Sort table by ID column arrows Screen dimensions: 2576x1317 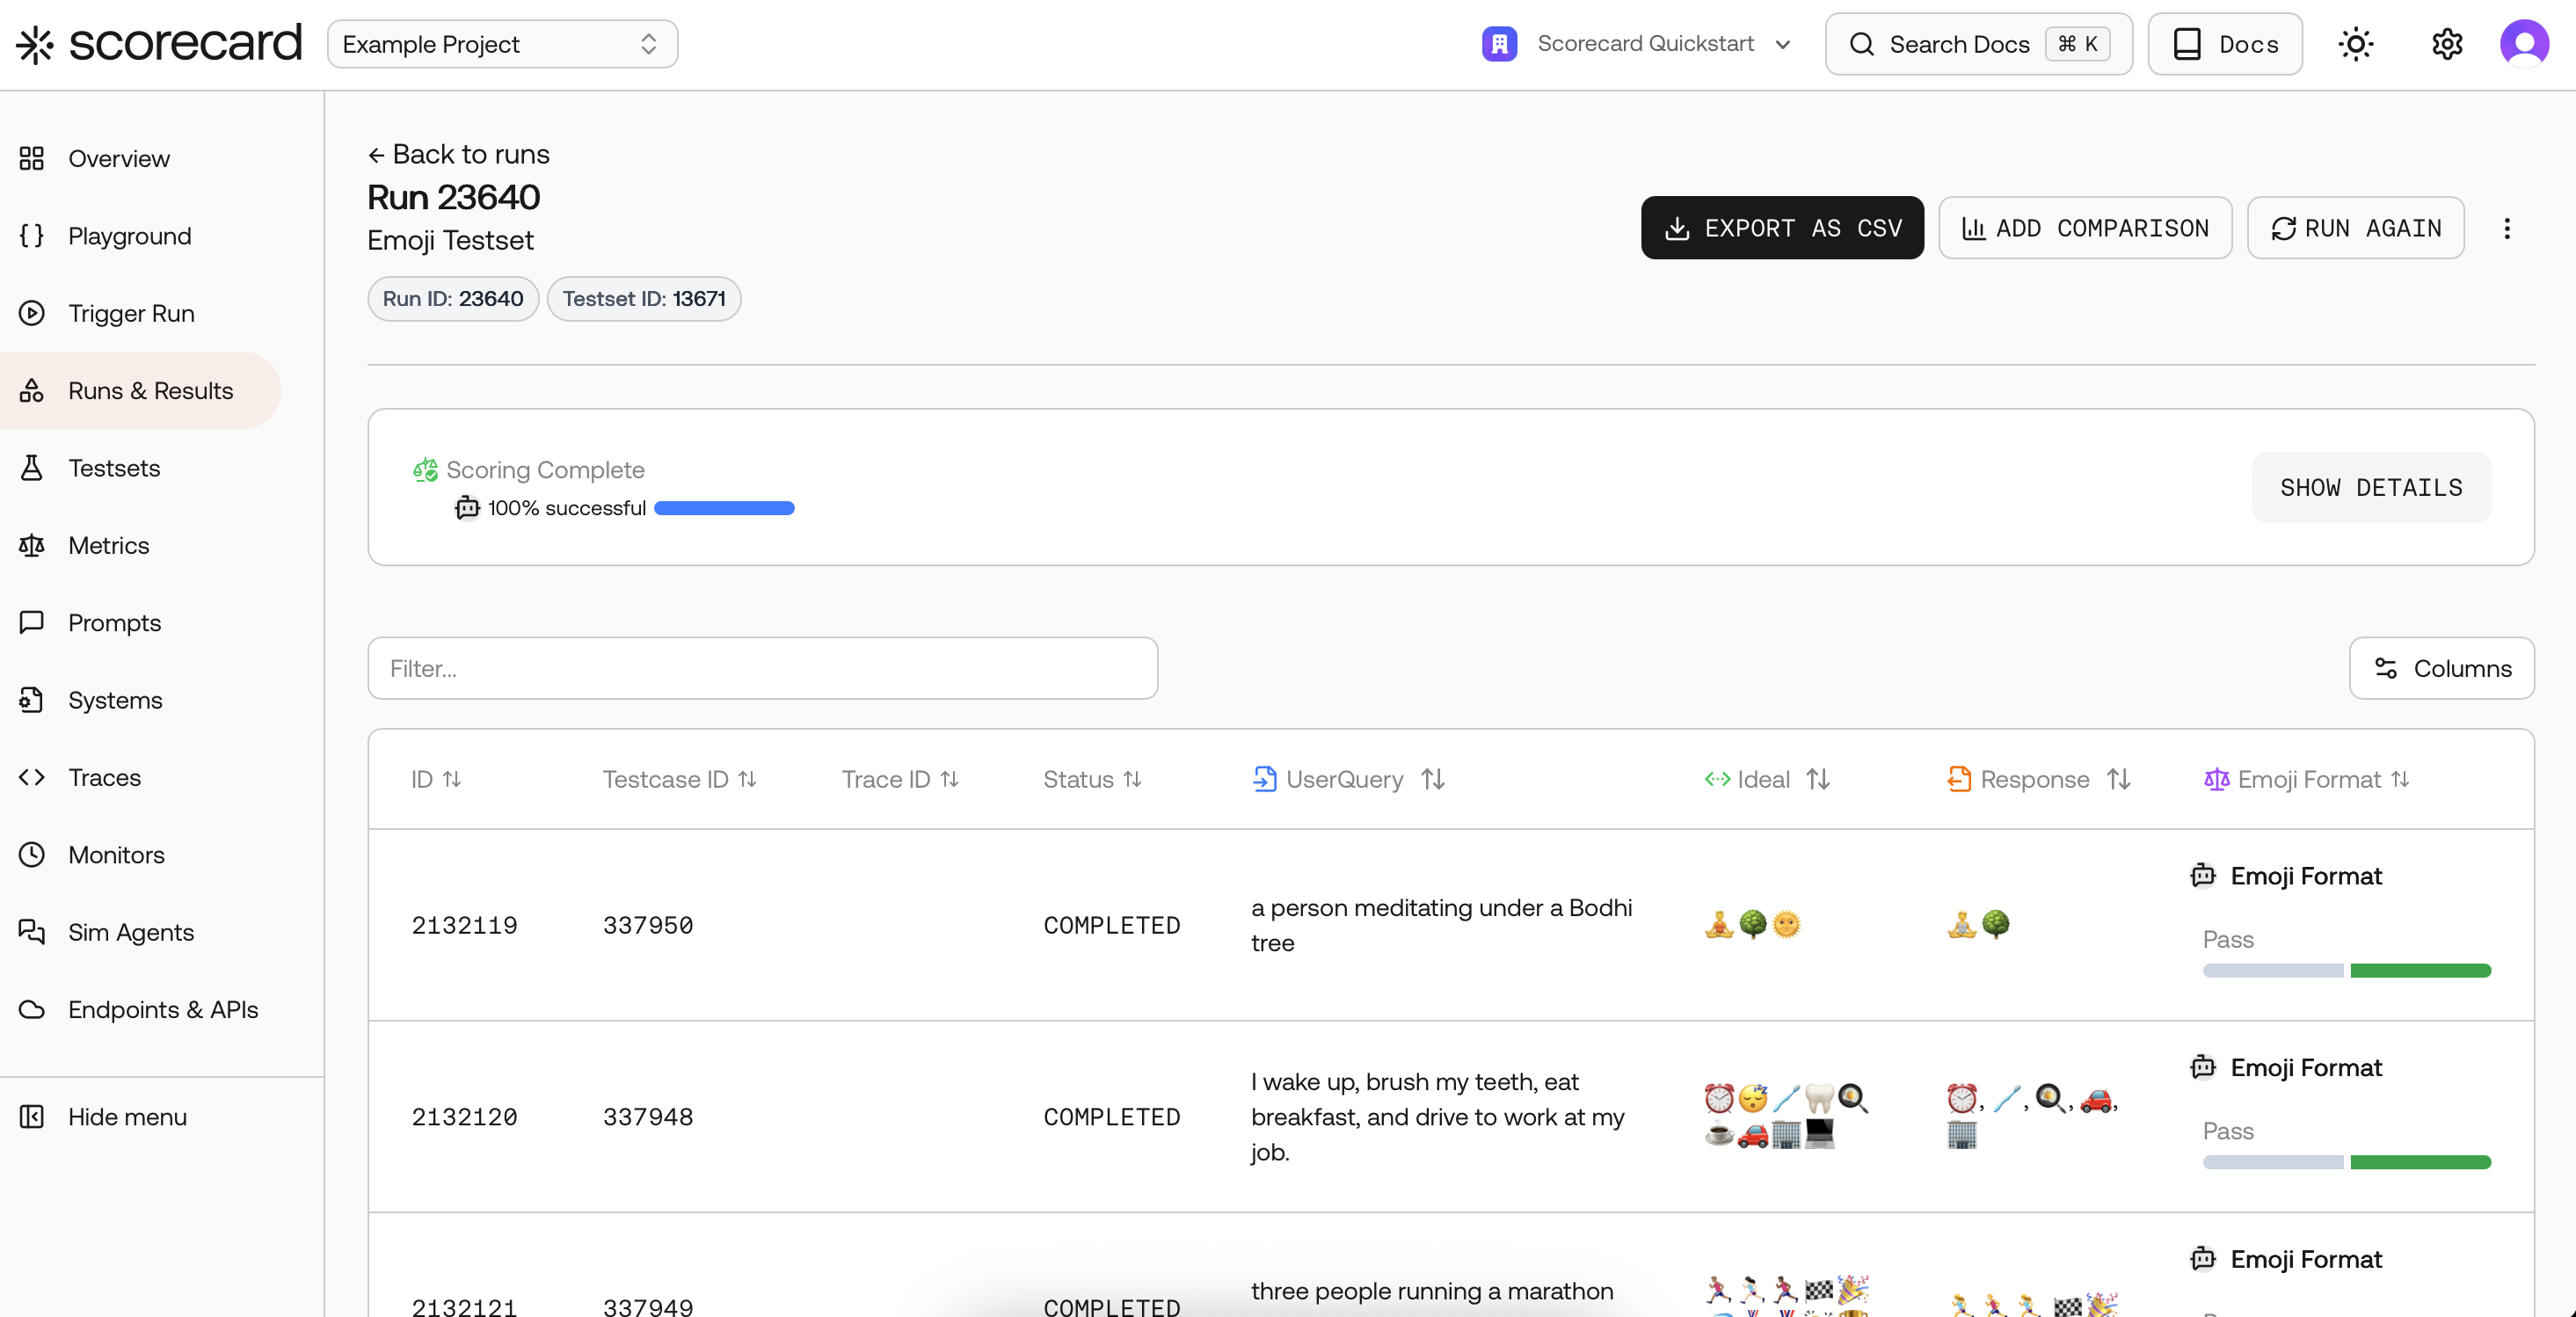click(452, 779)
